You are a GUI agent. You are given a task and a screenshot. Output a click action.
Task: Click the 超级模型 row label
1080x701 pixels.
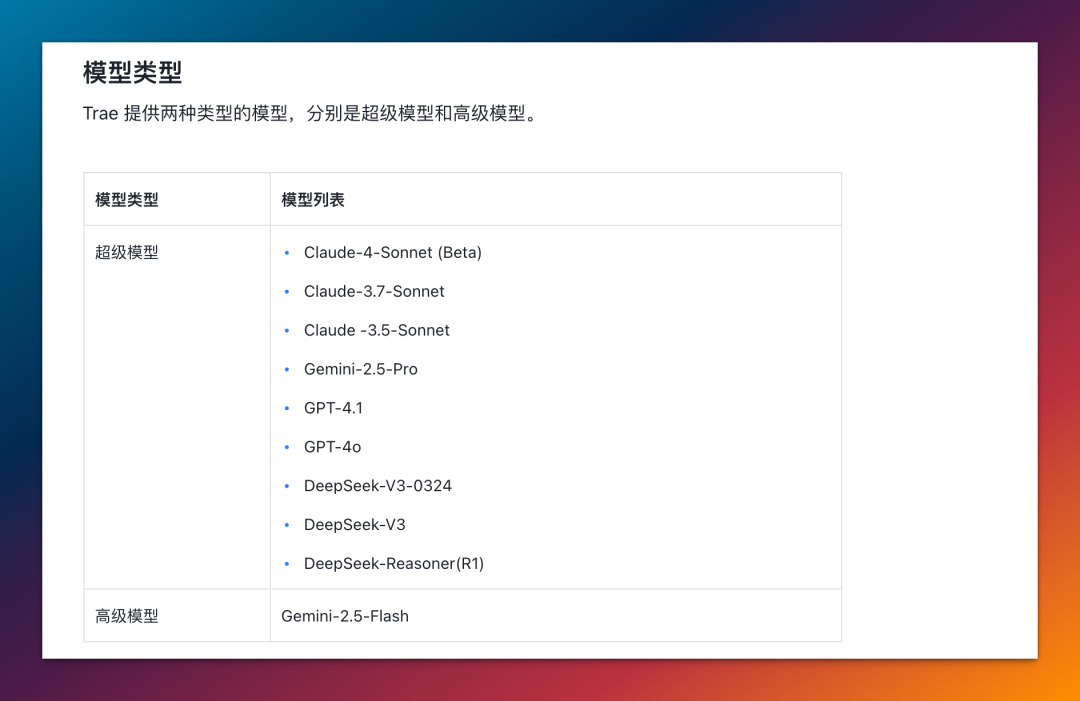(127, 253)
